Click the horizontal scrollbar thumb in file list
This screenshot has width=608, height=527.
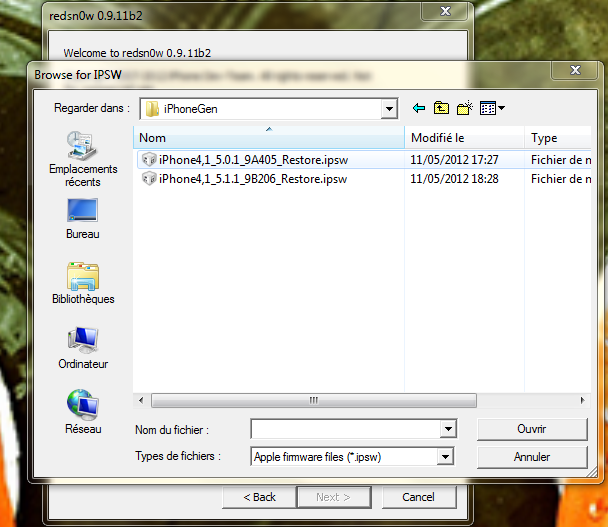[314, 400]
